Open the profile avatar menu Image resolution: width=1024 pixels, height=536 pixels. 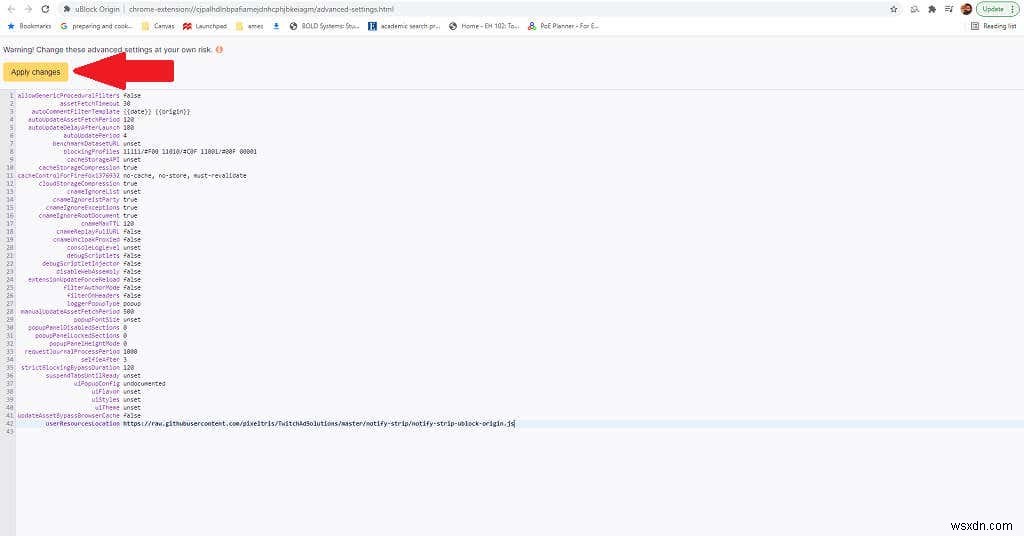point(967,9)
